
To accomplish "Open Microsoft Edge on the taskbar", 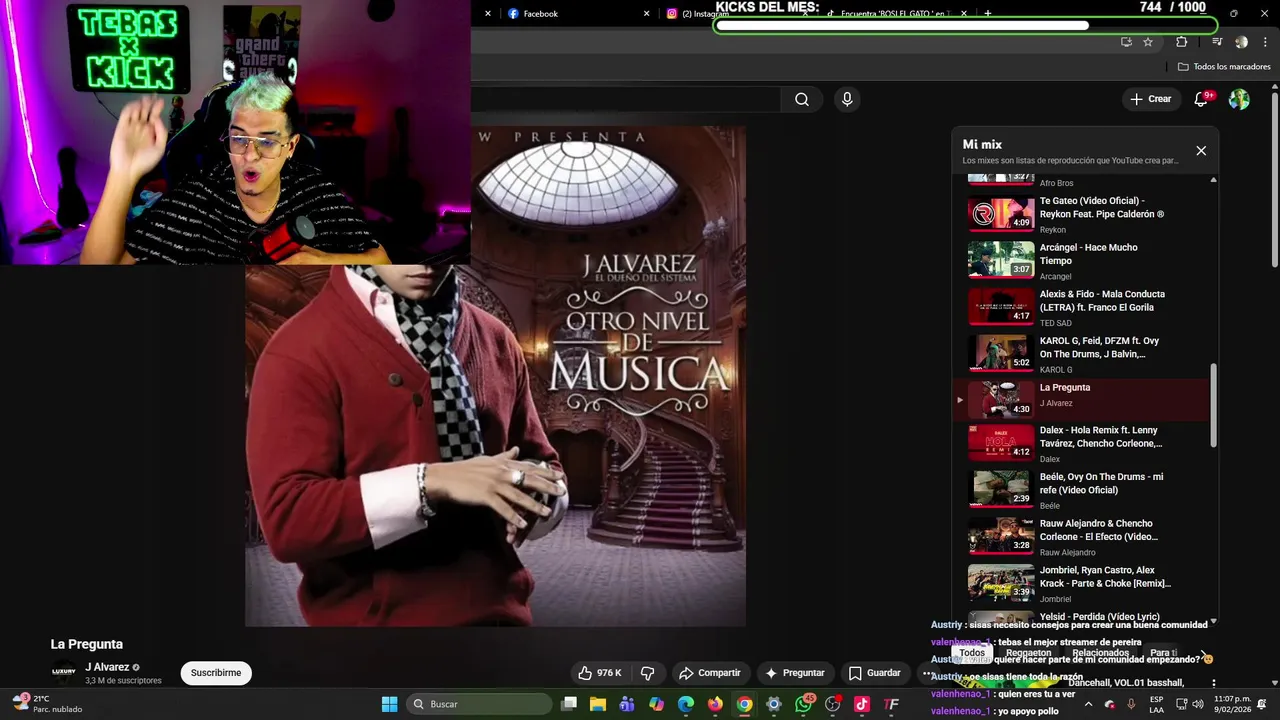I will pyautogui.click(x=686, y=704).
